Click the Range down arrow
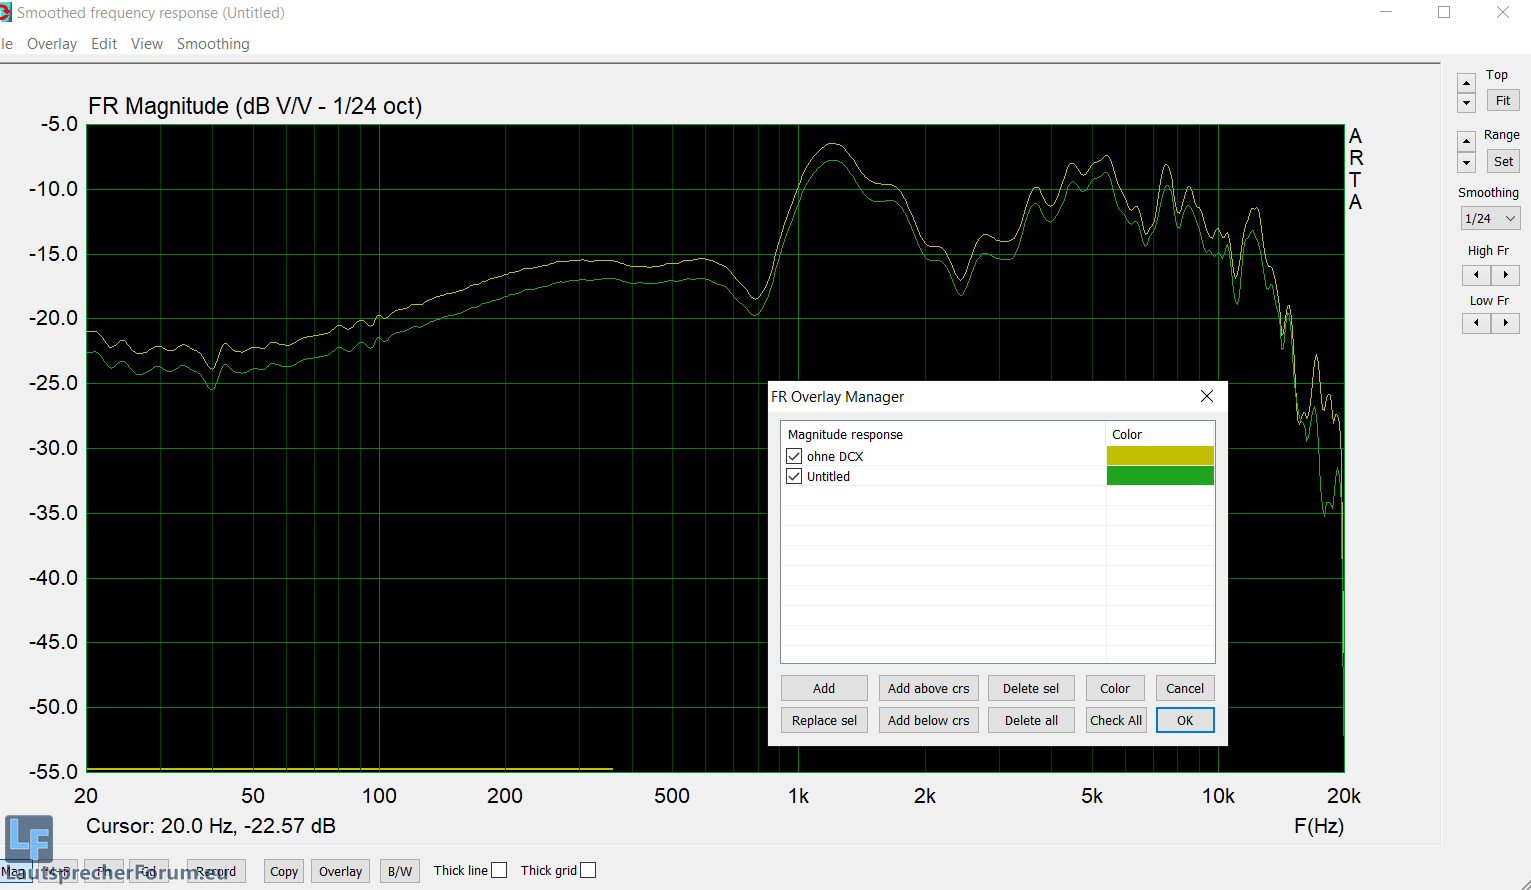 click(1466, 162)
